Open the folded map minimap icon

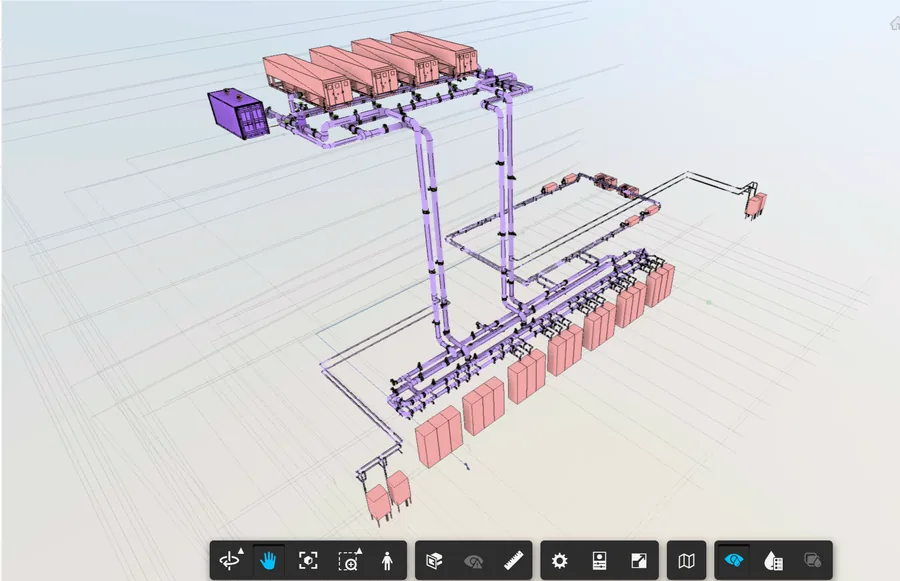[x=686, y=560]
